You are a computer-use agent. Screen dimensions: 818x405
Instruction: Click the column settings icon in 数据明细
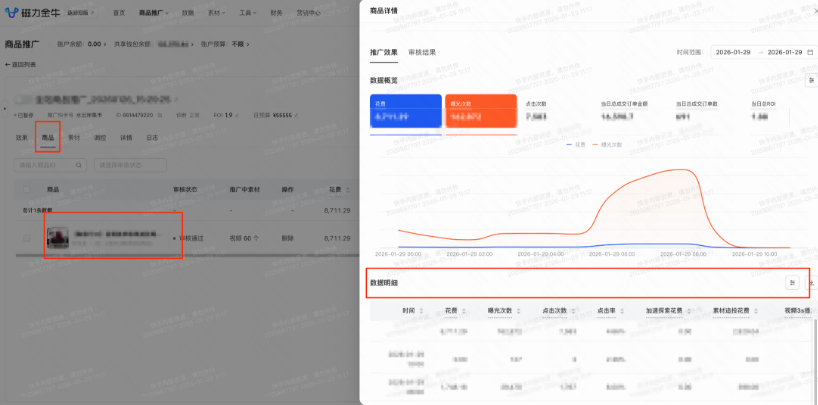click(792, 282)
